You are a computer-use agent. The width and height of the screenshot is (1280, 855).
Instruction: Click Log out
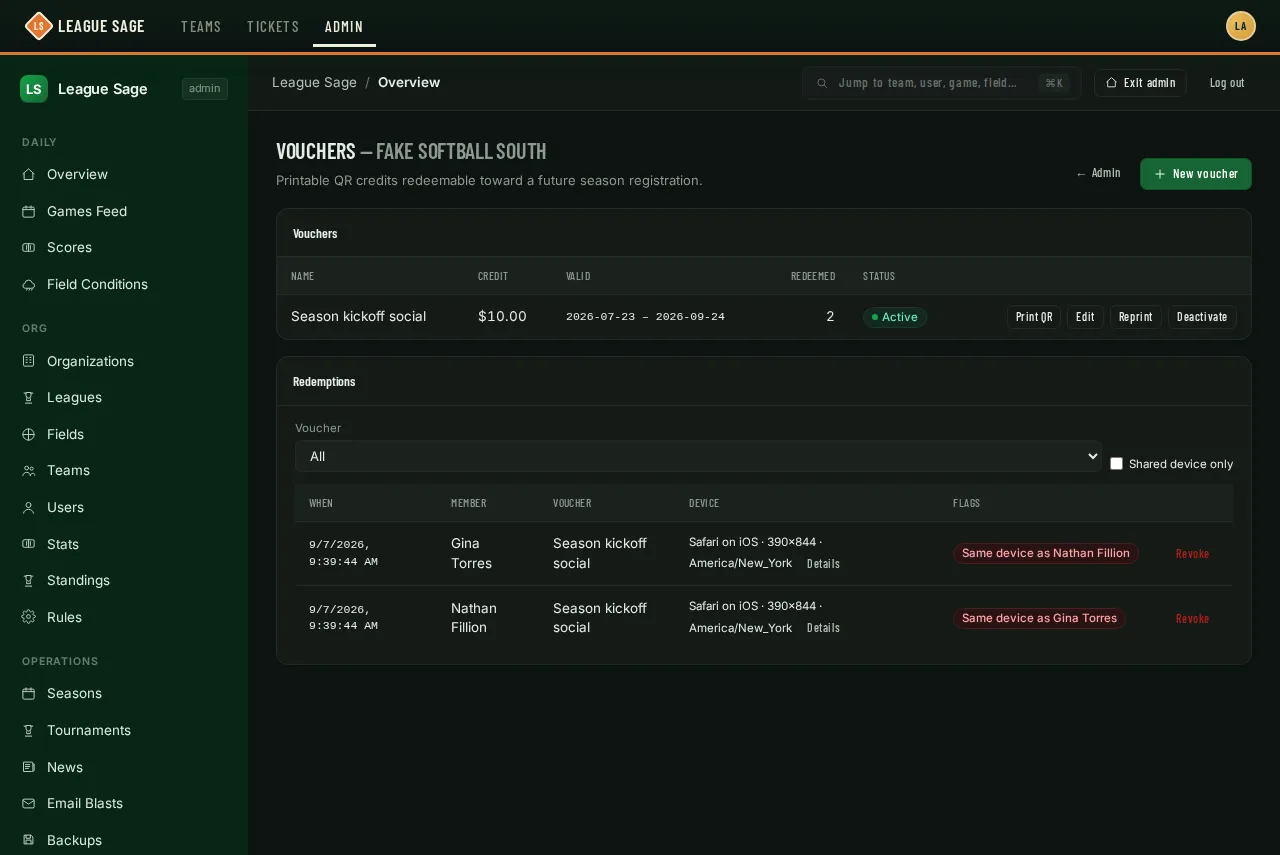[x=1227, y=83]
